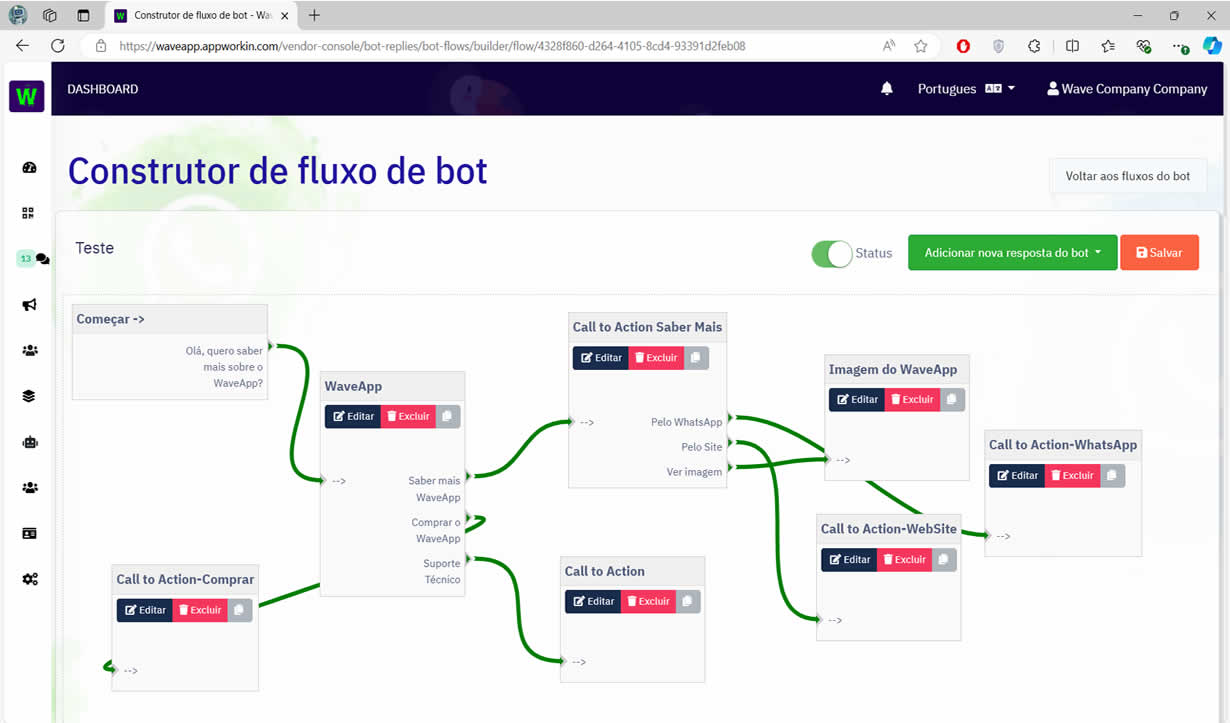Click the browser refresh icon

tap(58, 46)
